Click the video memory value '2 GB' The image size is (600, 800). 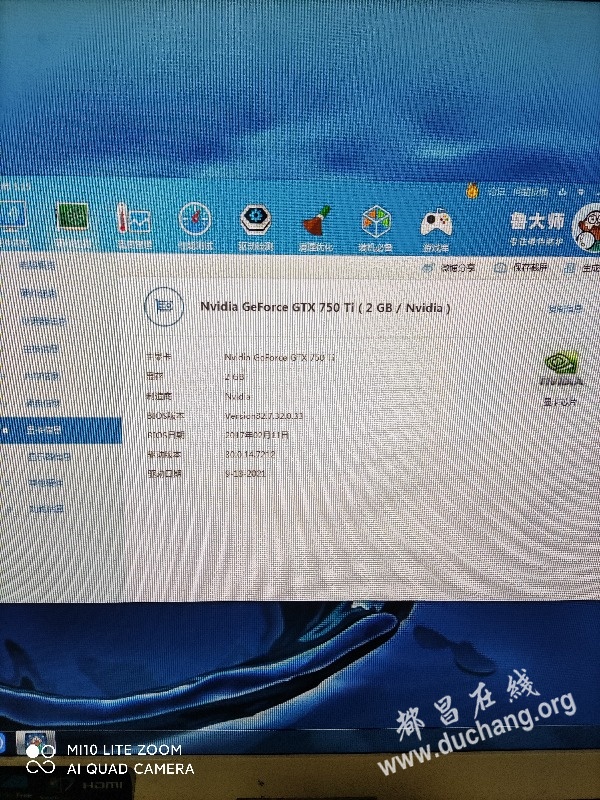[x=235, y=377]
